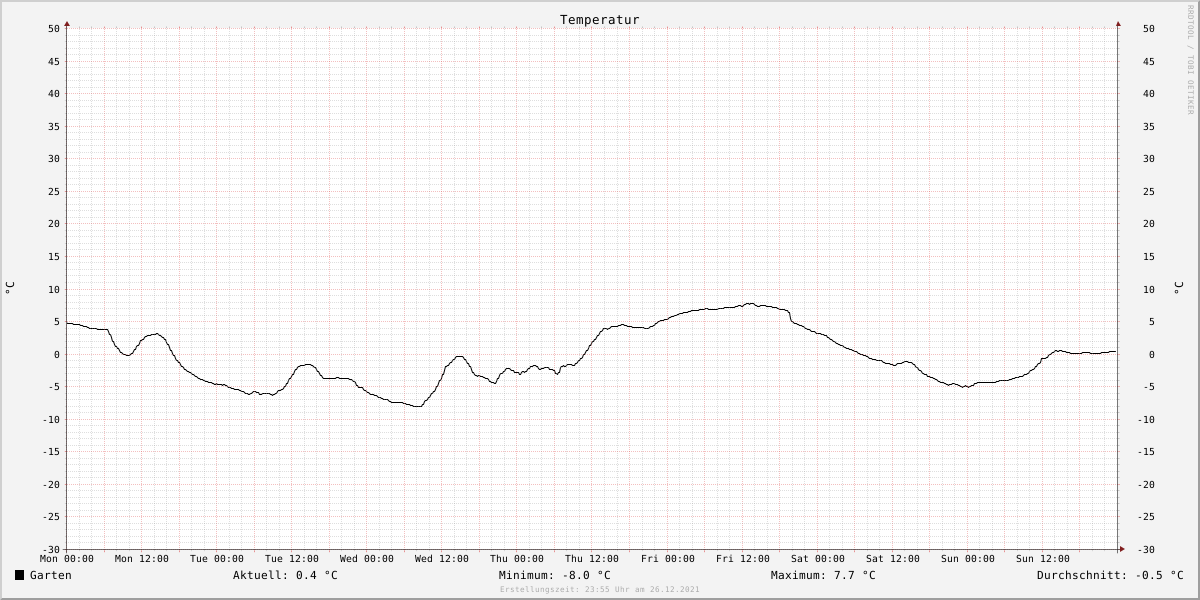Click the Fri 00:00 axis label
Screen dimensions: 1200x600
coord(668,559)
